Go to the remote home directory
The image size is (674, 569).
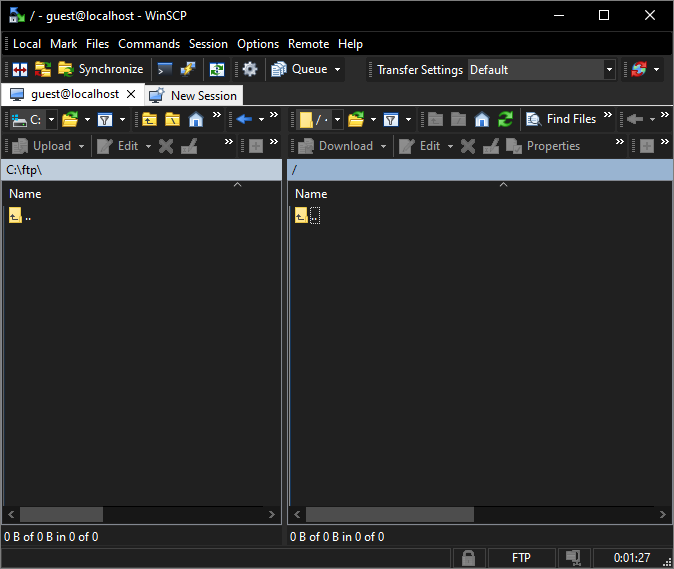coord(482,119)
